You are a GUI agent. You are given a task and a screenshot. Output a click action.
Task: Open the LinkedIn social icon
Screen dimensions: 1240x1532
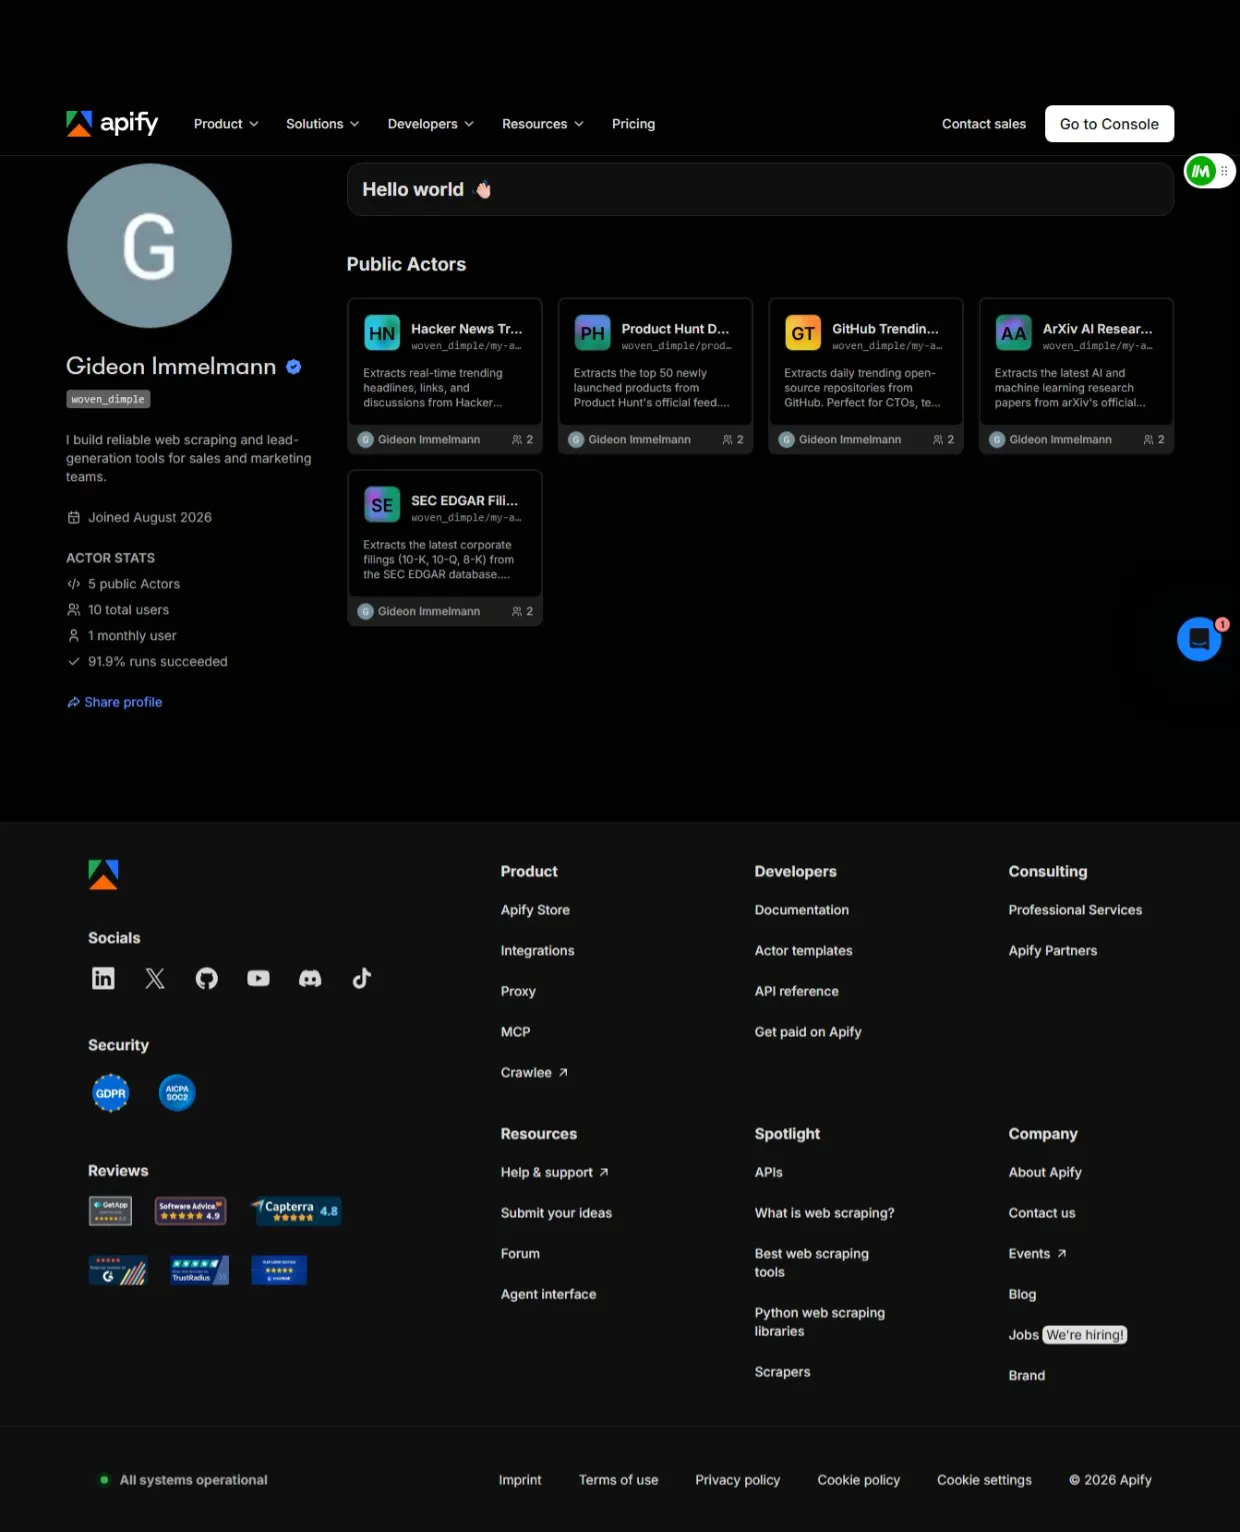pos(103,978)
